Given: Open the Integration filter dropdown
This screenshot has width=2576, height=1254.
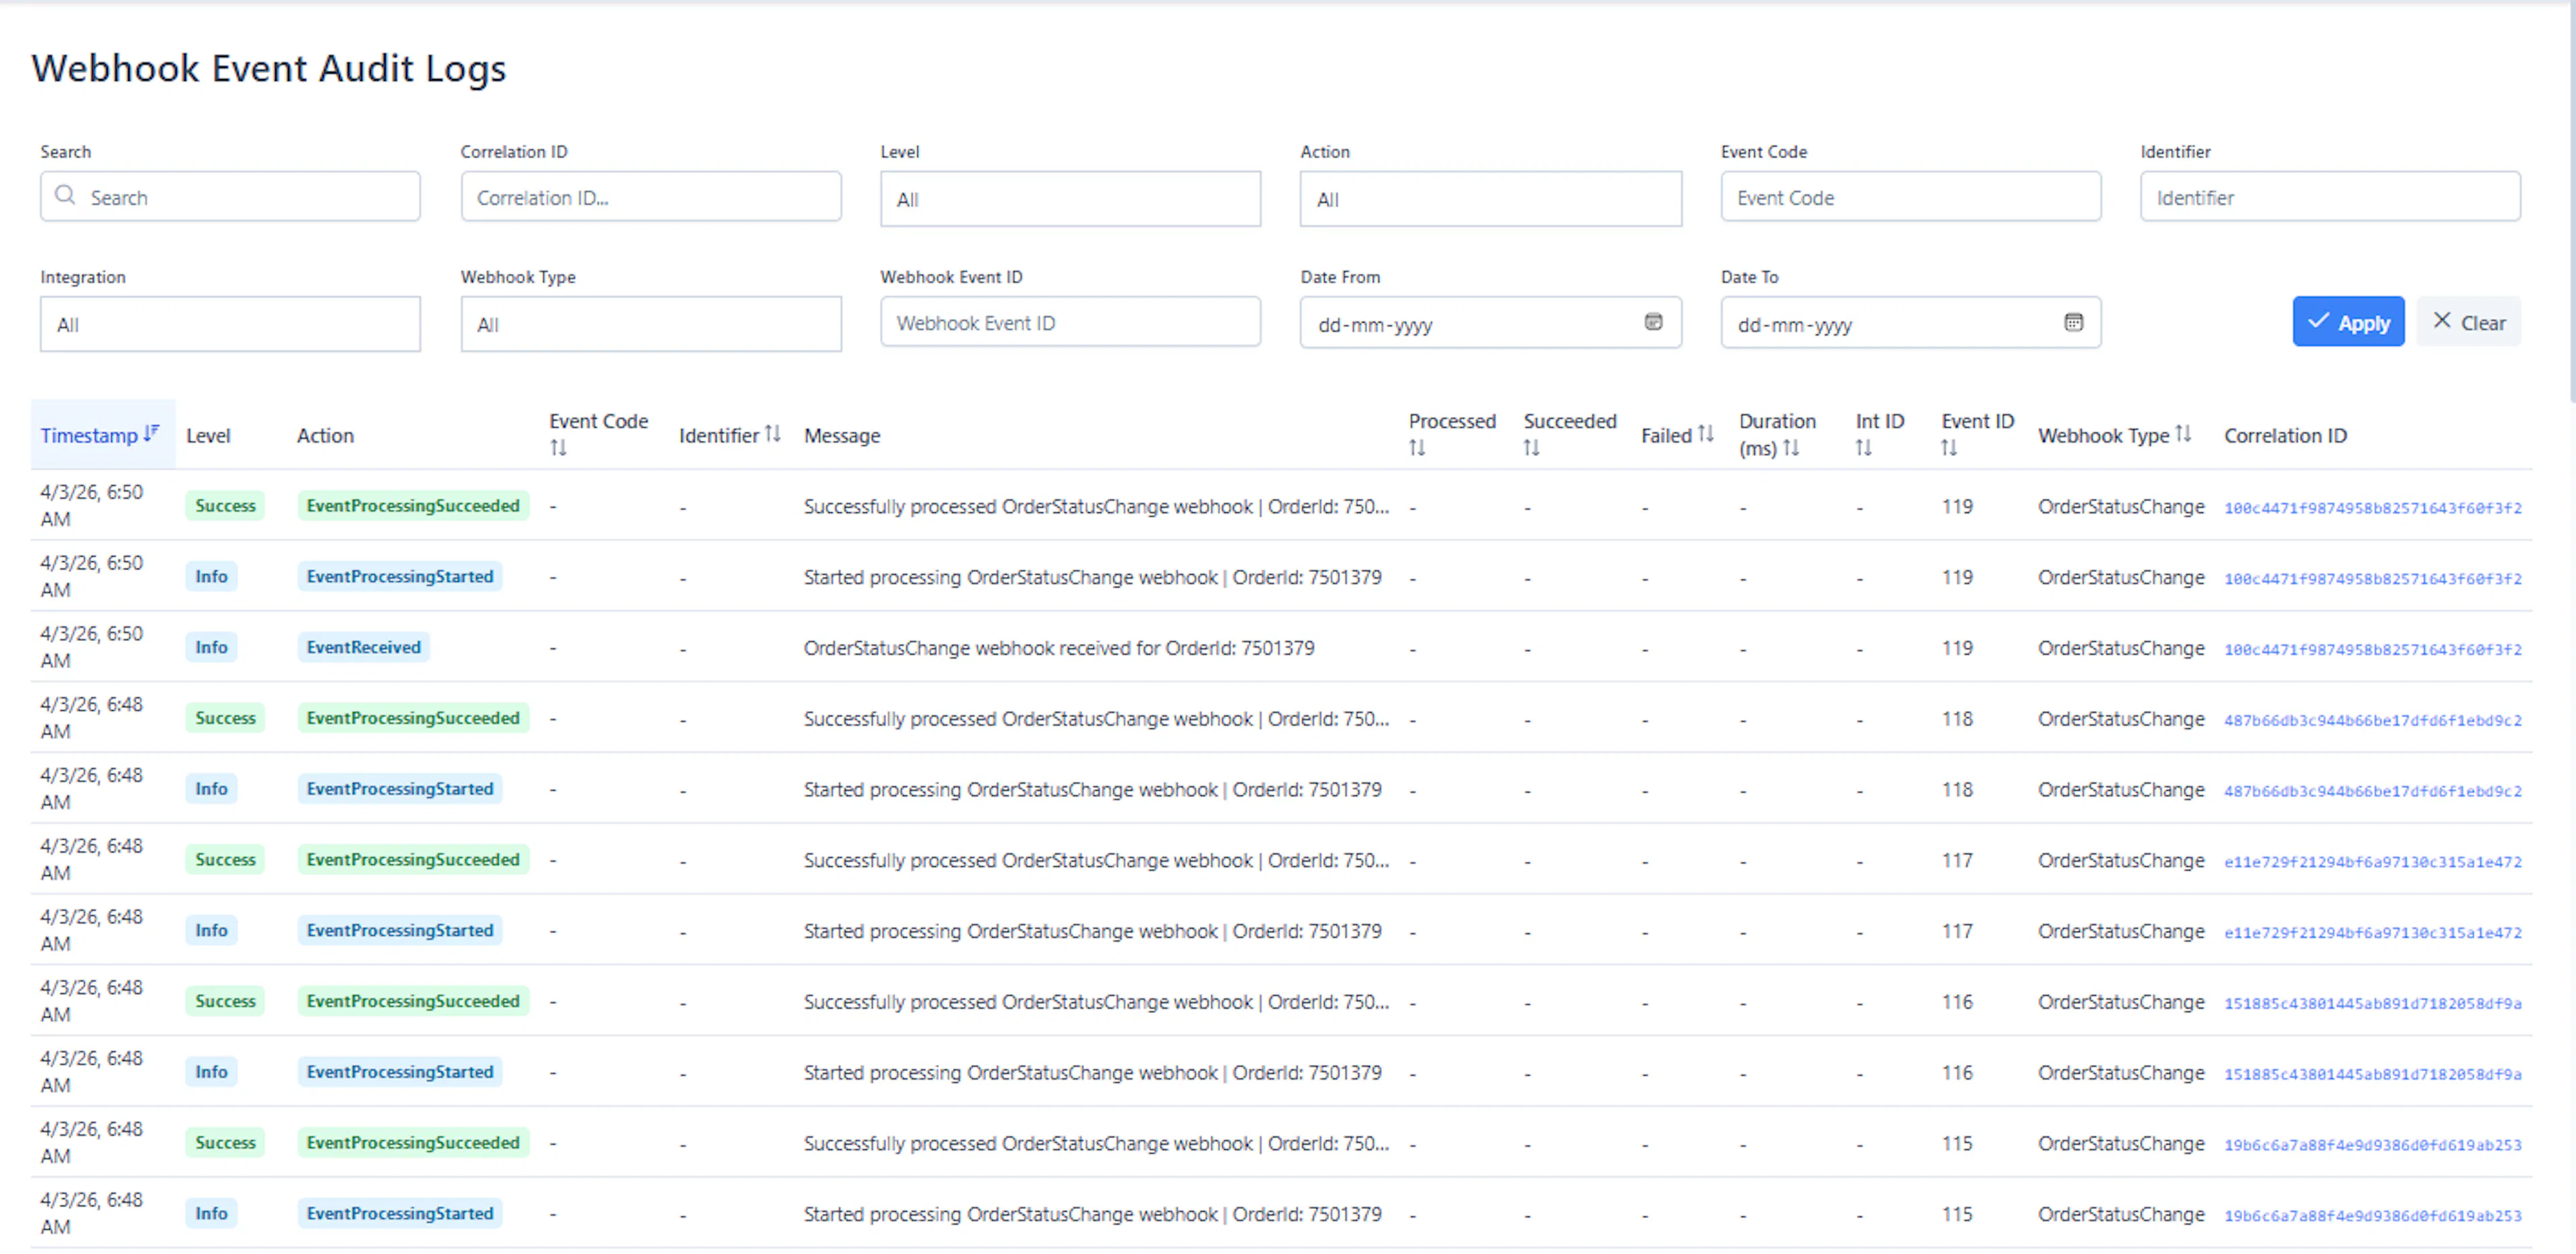Looking at the screenshot, I should pos(230,324).
